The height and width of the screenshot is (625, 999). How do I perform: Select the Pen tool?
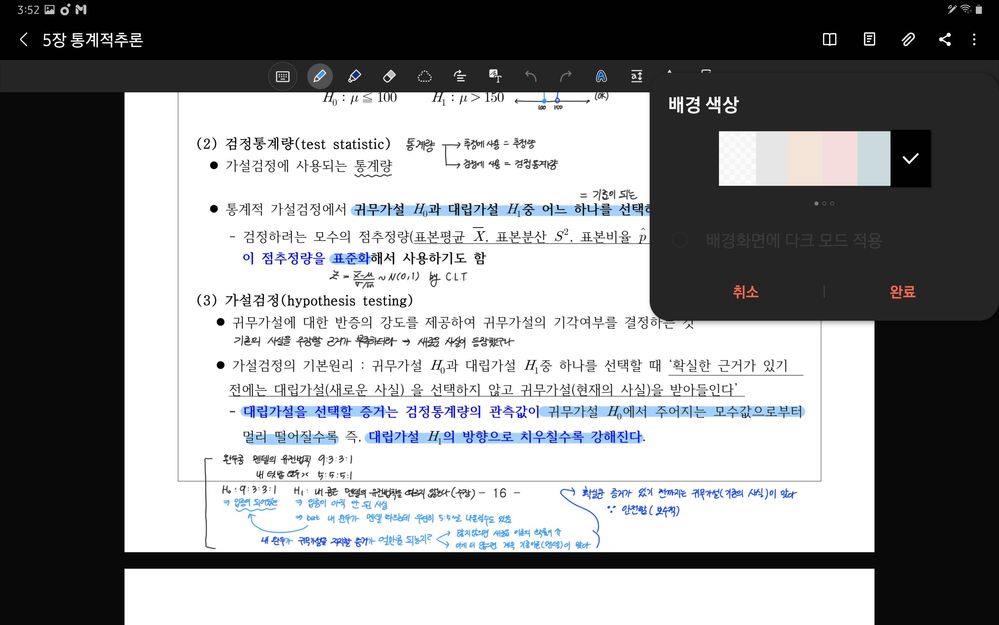pos(319,76)
